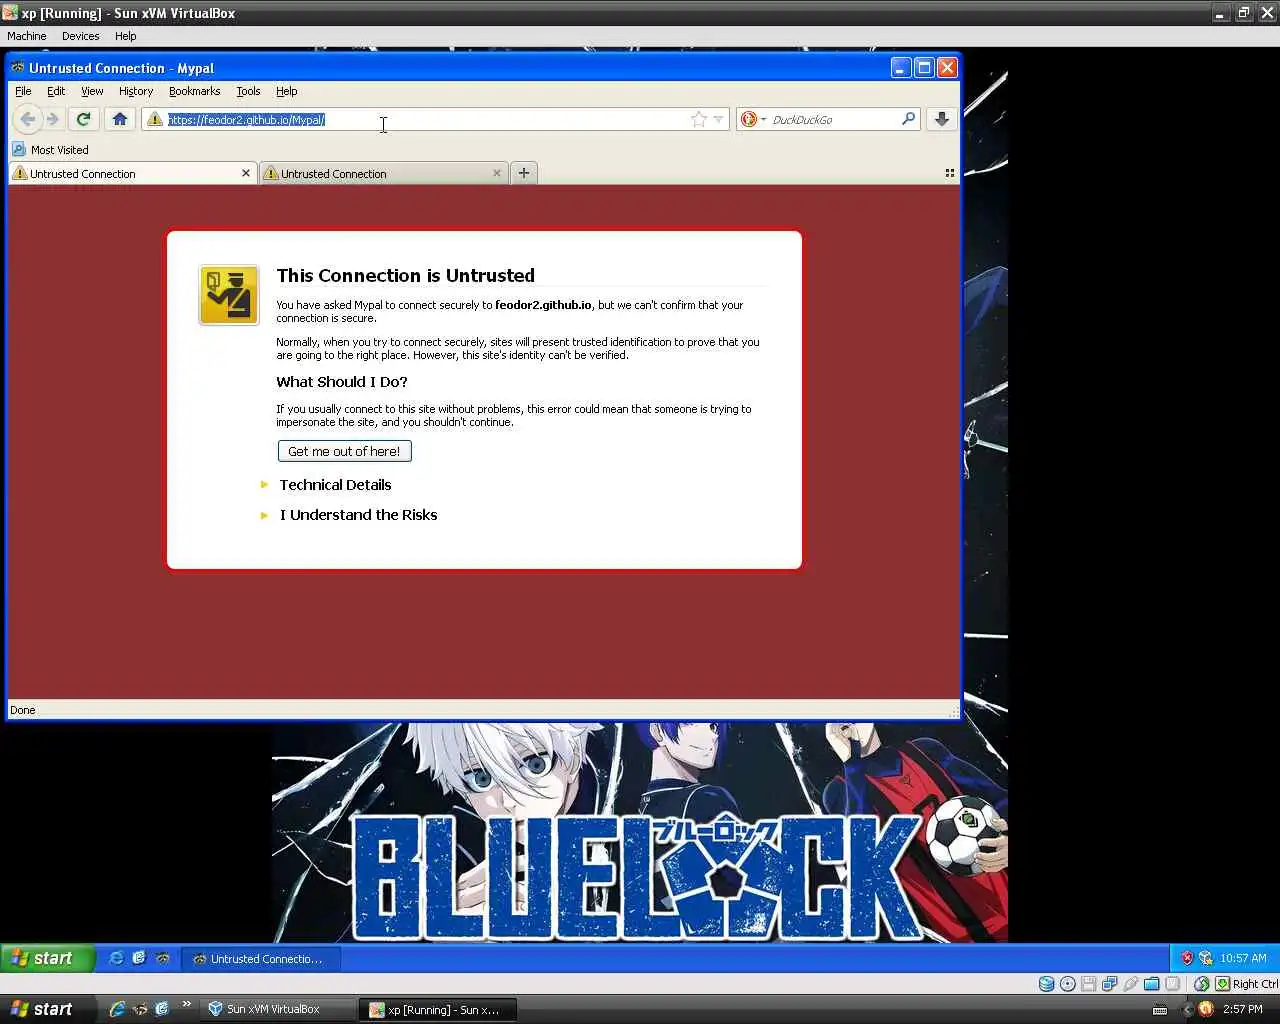Click guest quick launch Internet Explorer icon
Image resolution: width=1280 pixels, height=1024 pixels.
116,958
